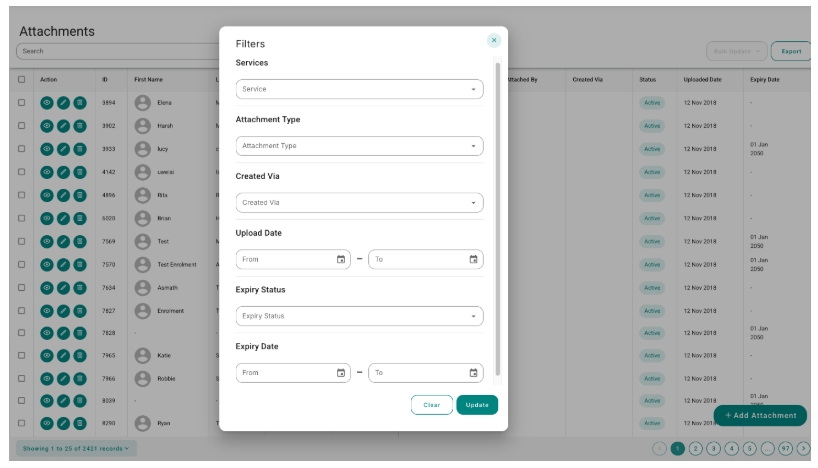Check the row checkbox for ID 3933
Viewport: 818px width, 468px height.
click(21, 149)
